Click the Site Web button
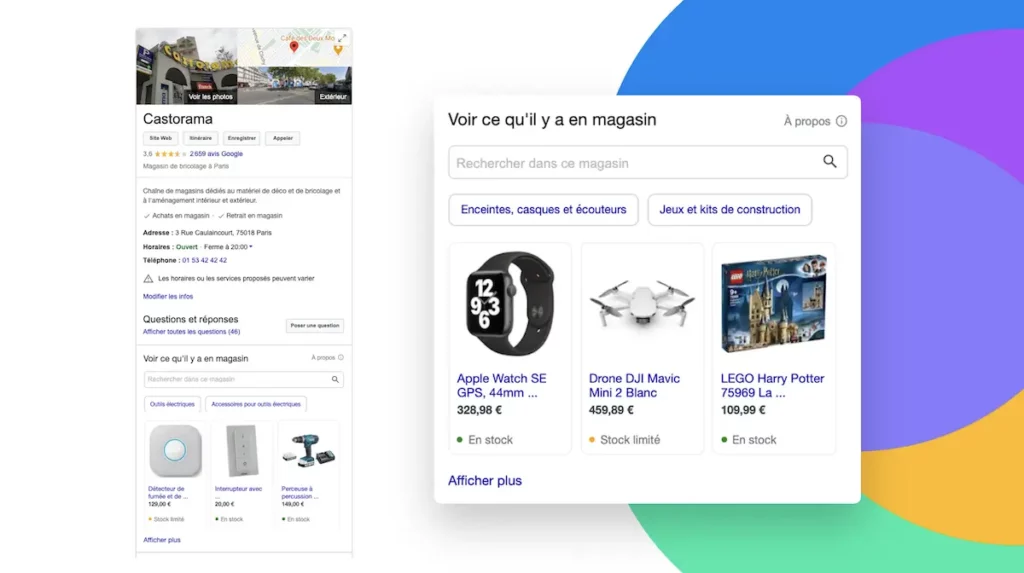Screen dimensions: 1024x573 tap(160, 138)
